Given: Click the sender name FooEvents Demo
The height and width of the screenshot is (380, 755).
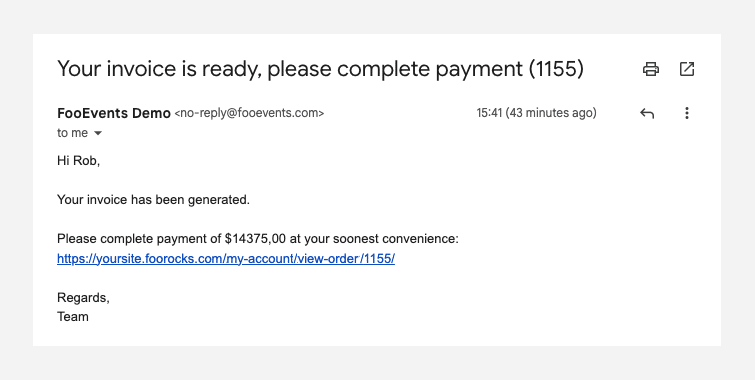Looking at the screenshot, I should pyautogui.click(x=114, y=113).
